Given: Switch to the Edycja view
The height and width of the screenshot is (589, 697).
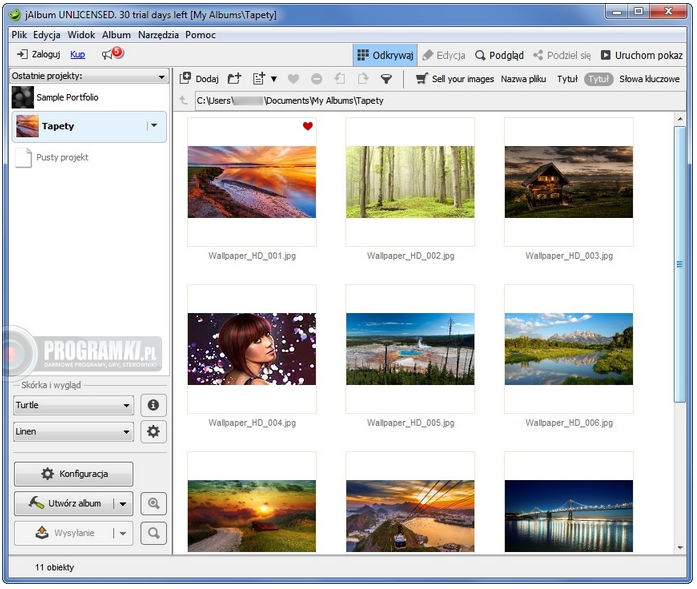Looking at the screenshot, I should point(444,55).
